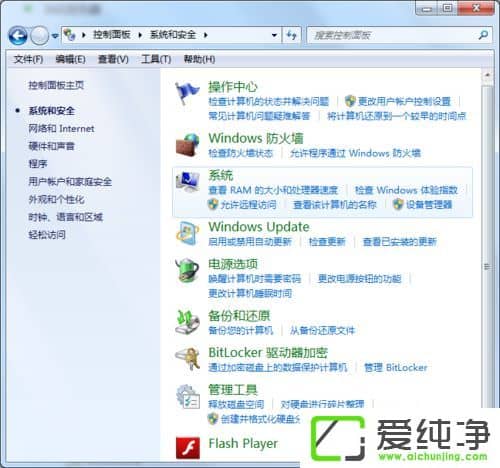Click shield icon beside 更改用户帐户控制设置
The width and height of the screenshot is (500, 468).
coord(350,101)
